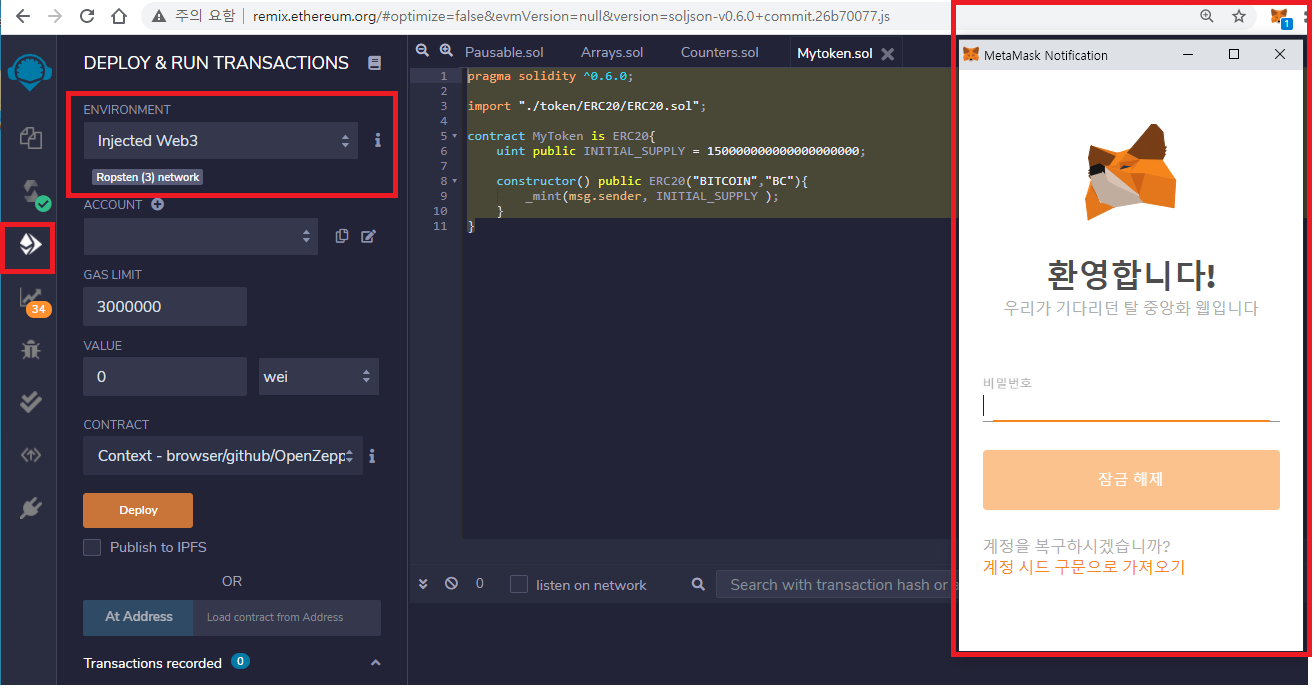
Task: Switch to Arrays.sol tab
Action: tap(612, 53)
